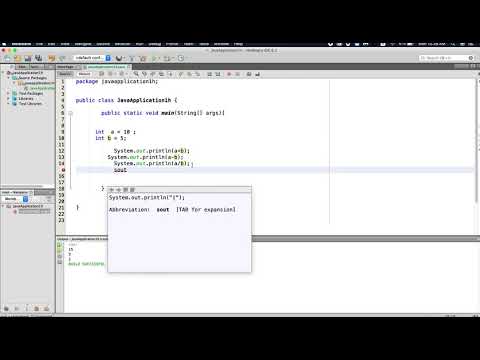Expand the Test Libraries node
This screenshot has width=480, height=360.
tap(9, 104)
